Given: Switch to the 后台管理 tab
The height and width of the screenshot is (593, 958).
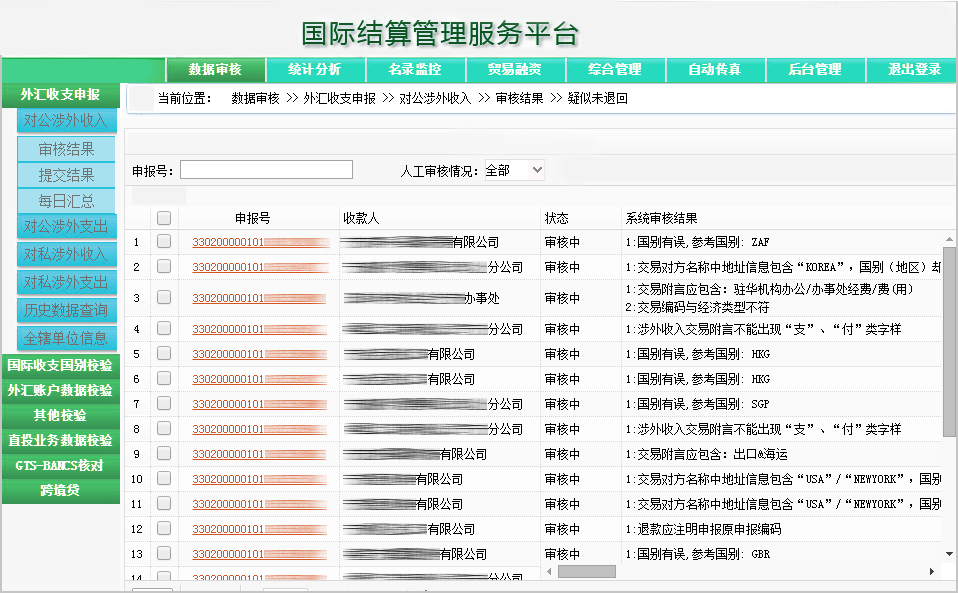Looking at the screenshot, I should (x=816, y=70).
